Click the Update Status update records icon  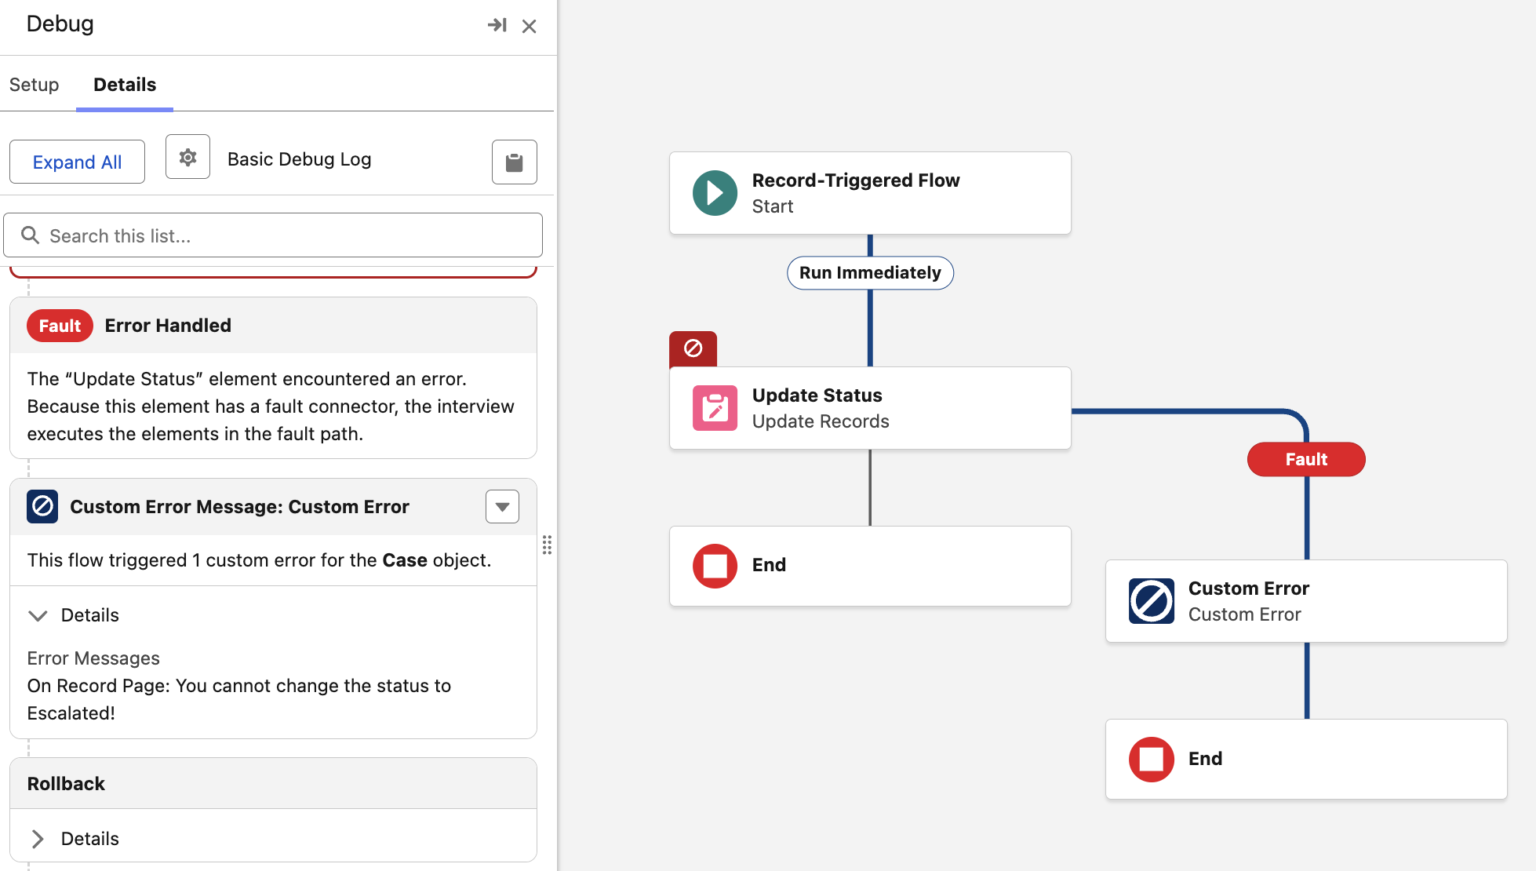click(x=715, y=408)
